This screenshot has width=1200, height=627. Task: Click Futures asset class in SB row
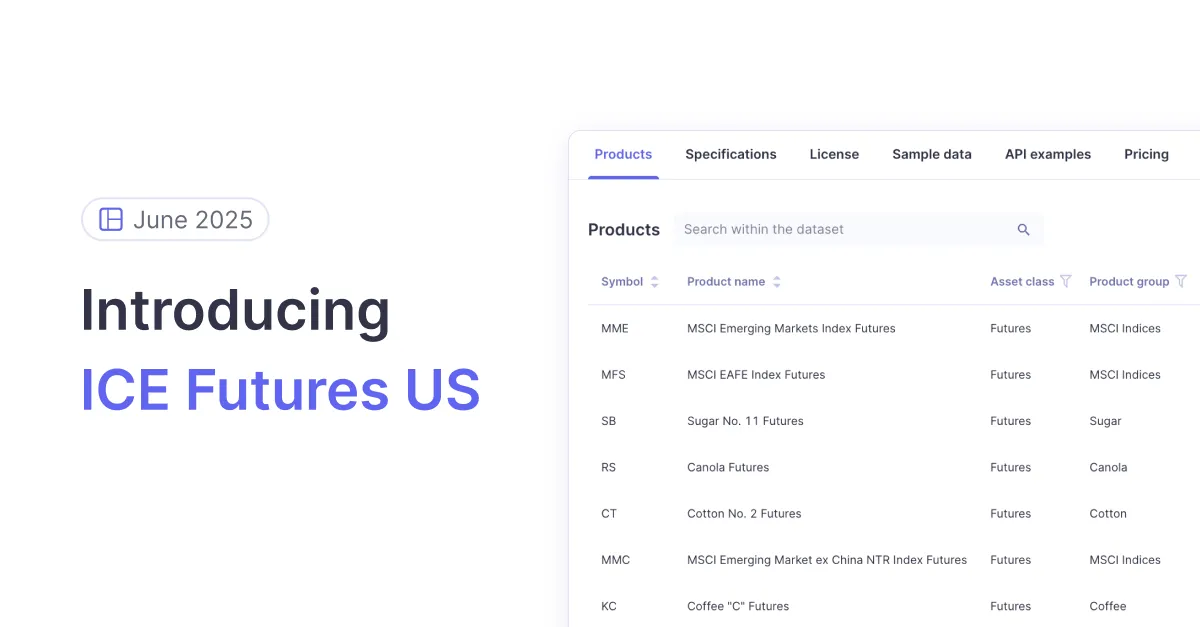pos(1010,421)
